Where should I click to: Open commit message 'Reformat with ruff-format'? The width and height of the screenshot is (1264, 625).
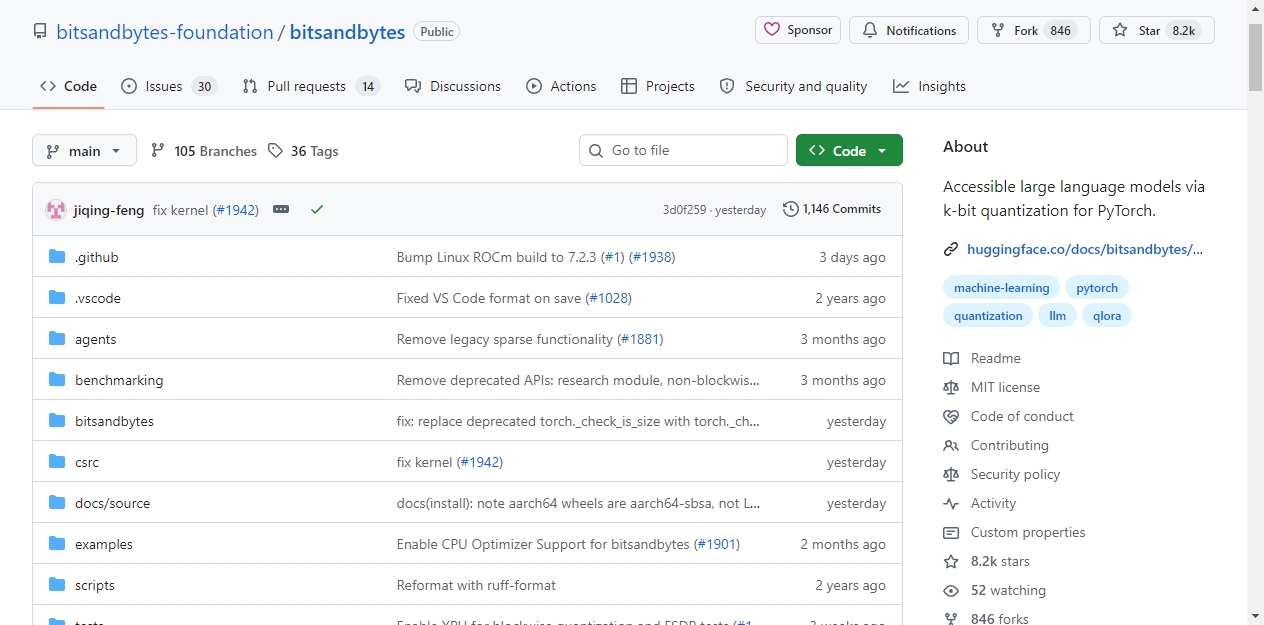476,585
